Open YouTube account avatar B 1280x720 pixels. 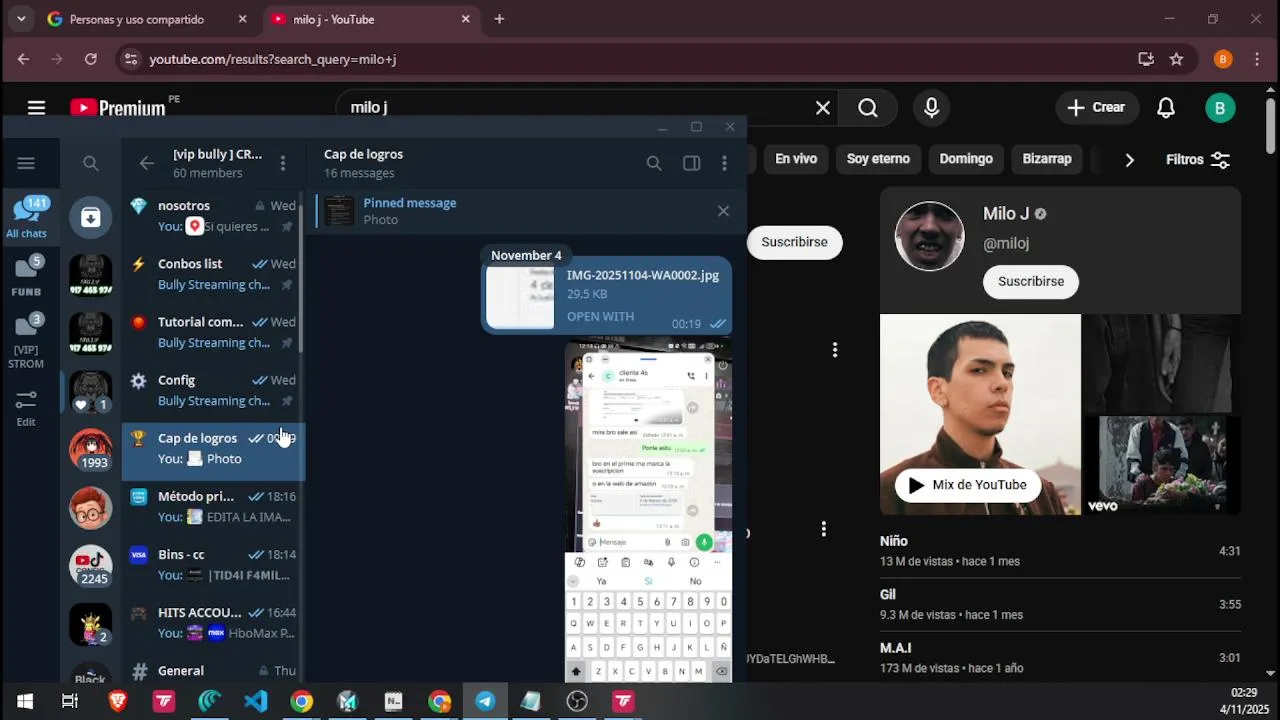click(1220, 108)
